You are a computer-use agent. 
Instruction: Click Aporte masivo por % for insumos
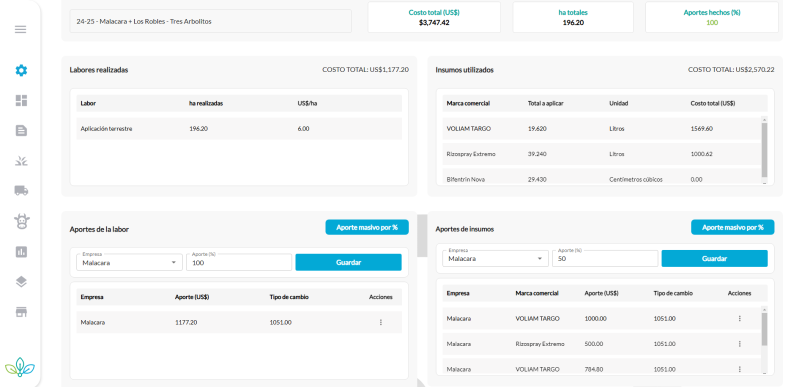[x=733, y=227]
